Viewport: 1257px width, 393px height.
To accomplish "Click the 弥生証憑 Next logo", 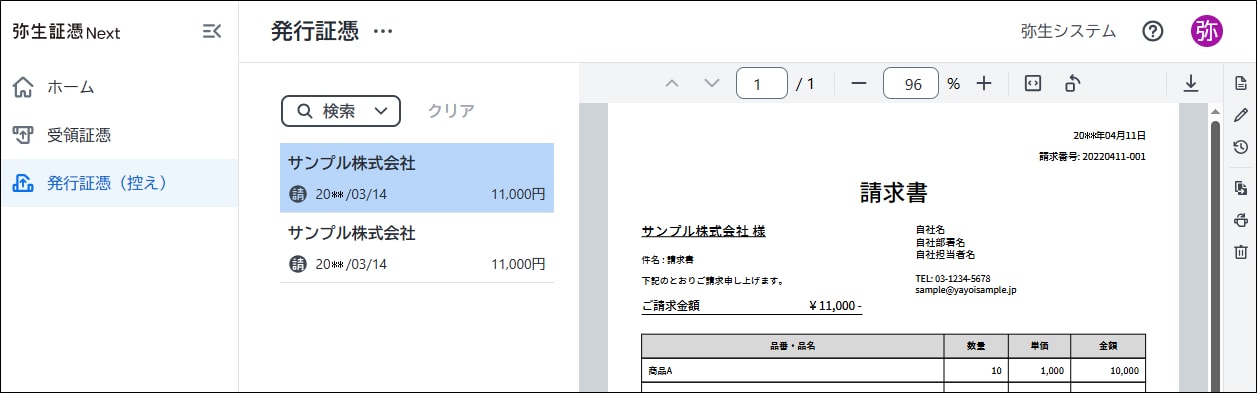I will pyautogui.click(x=66, y=32).
